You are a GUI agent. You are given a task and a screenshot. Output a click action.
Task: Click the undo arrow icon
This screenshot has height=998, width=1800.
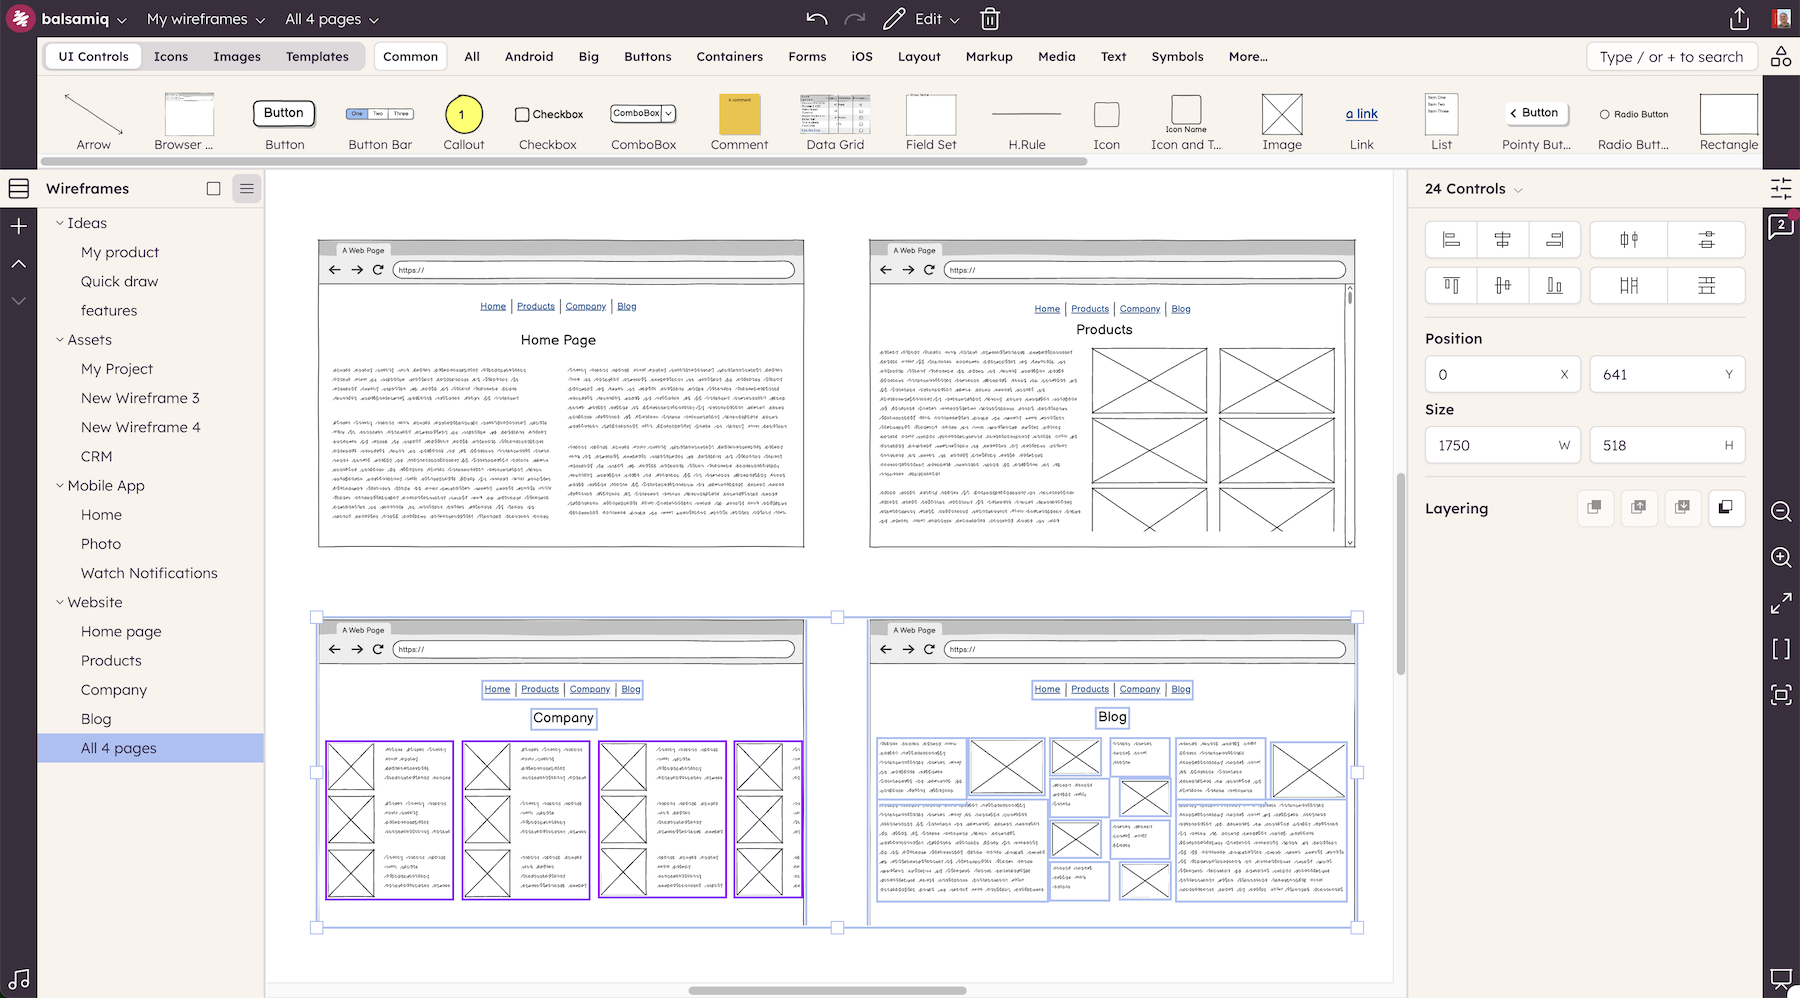click(x=816, y=19)
